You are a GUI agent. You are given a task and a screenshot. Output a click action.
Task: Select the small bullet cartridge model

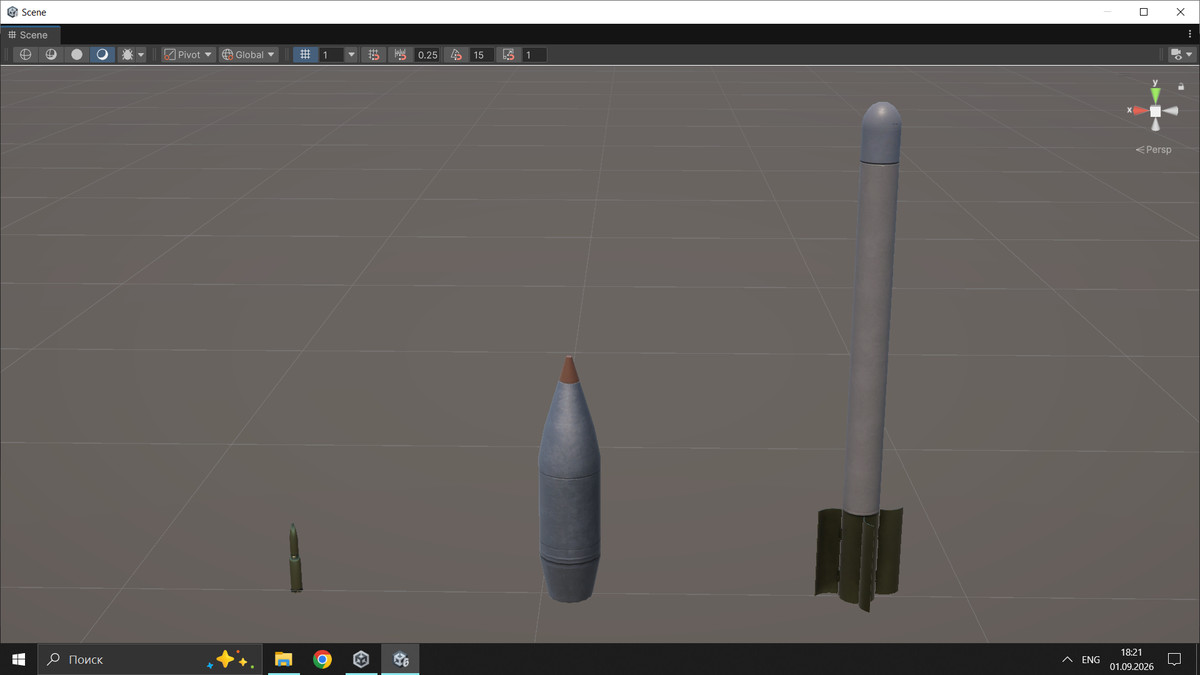click(295, 557)
